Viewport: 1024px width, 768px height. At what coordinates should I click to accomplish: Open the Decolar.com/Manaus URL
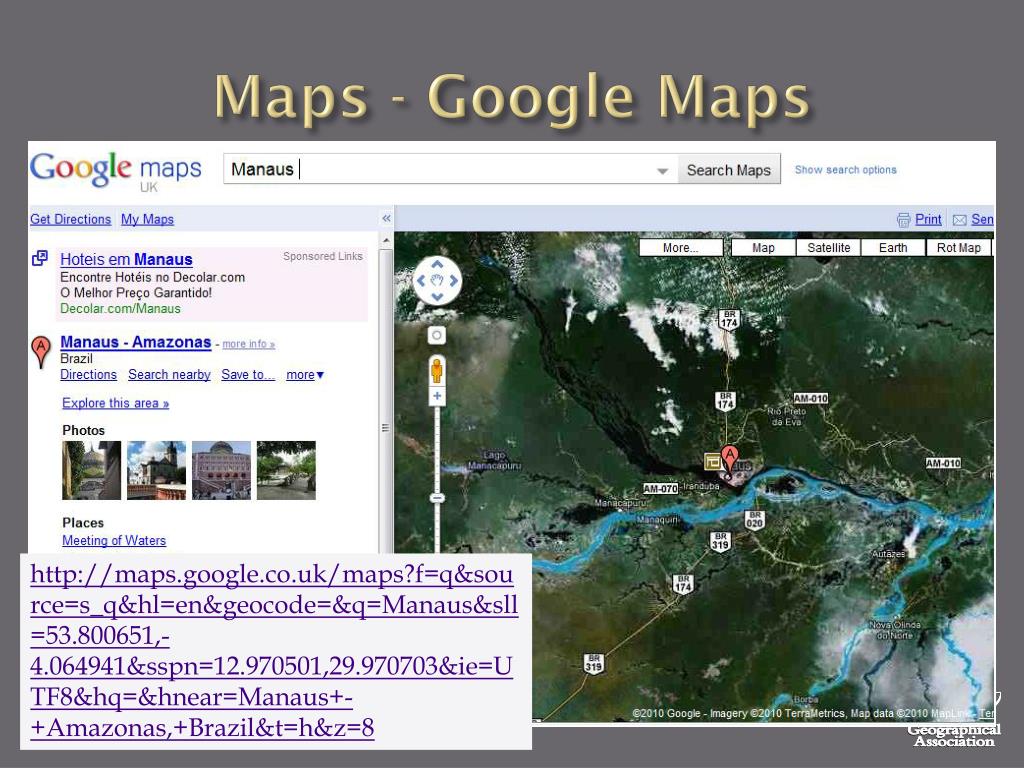tap(120, 308)
